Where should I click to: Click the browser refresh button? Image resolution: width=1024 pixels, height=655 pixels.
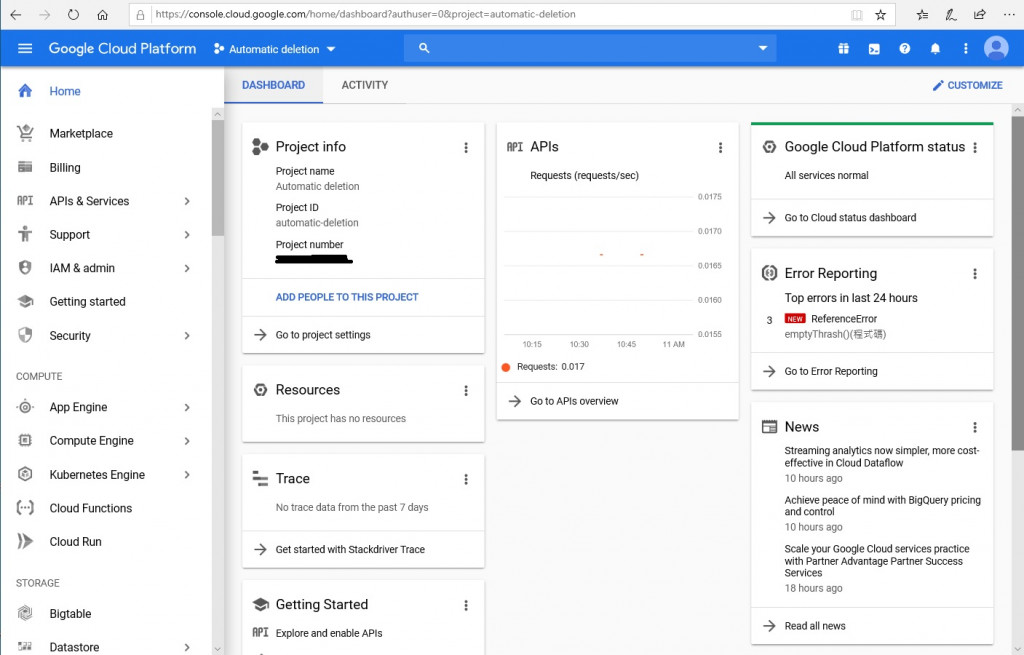73,14
